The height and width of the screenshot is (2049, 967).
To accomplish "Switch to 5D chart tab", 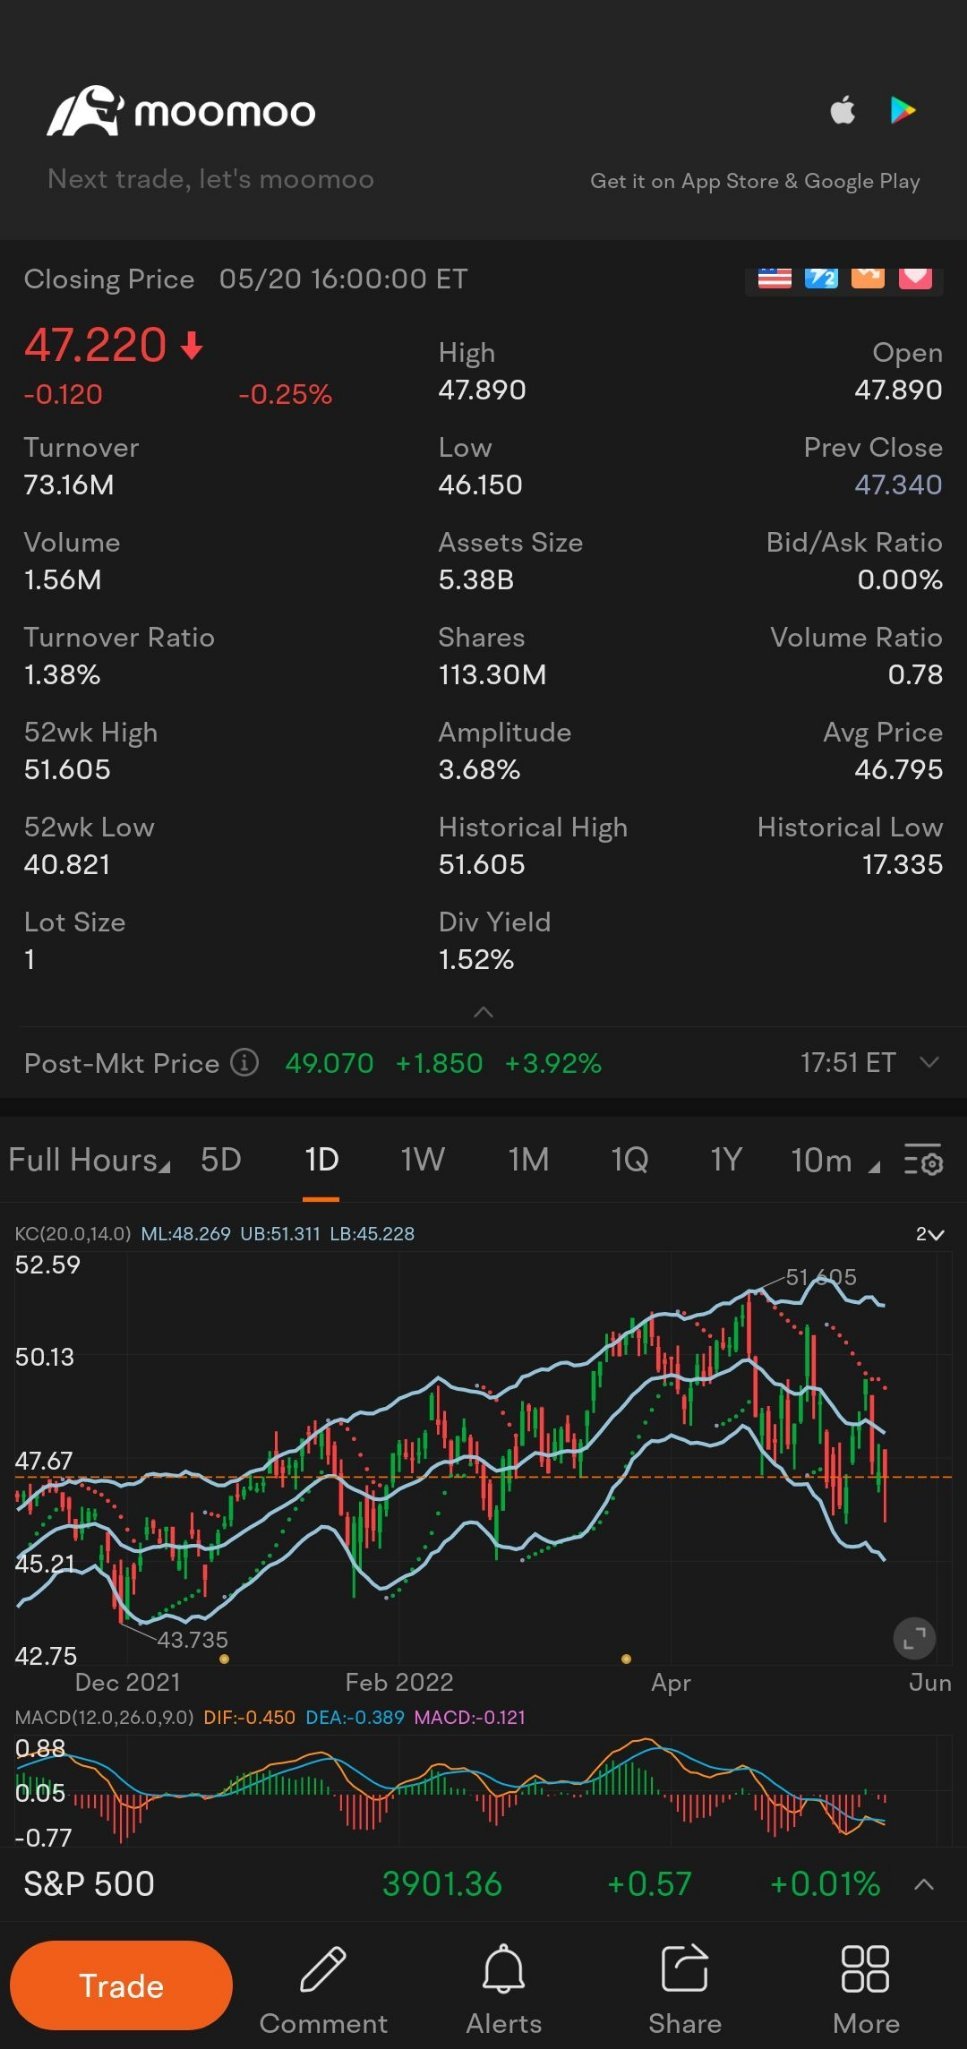I will [x=221, y=1160].
